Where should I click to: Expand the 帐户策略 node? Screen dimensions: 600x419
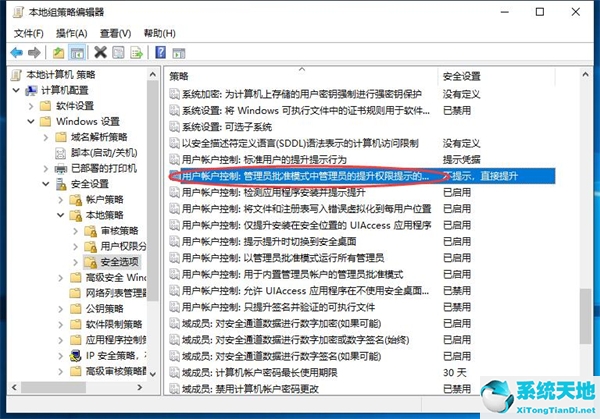pos(61,200)
